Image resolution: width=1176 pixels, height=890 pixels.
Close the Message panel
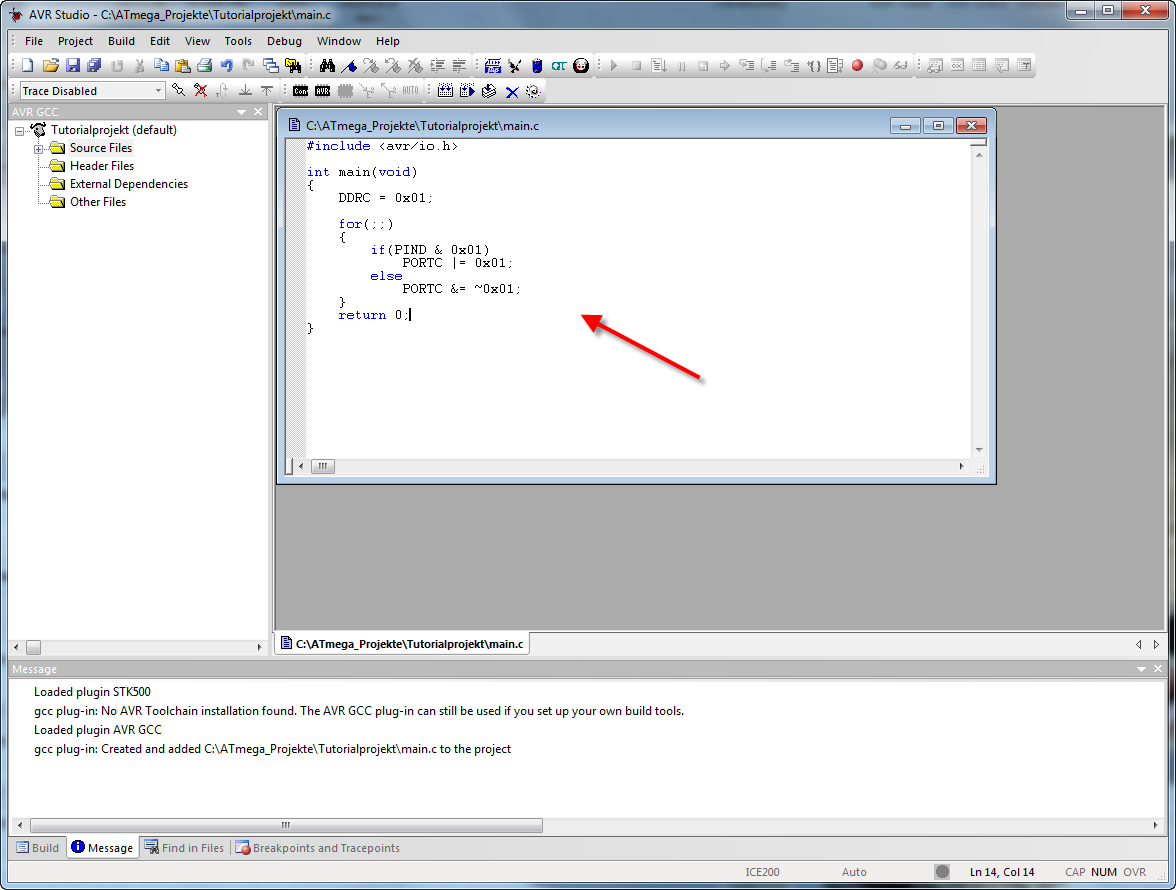(x=1158, y=669)
